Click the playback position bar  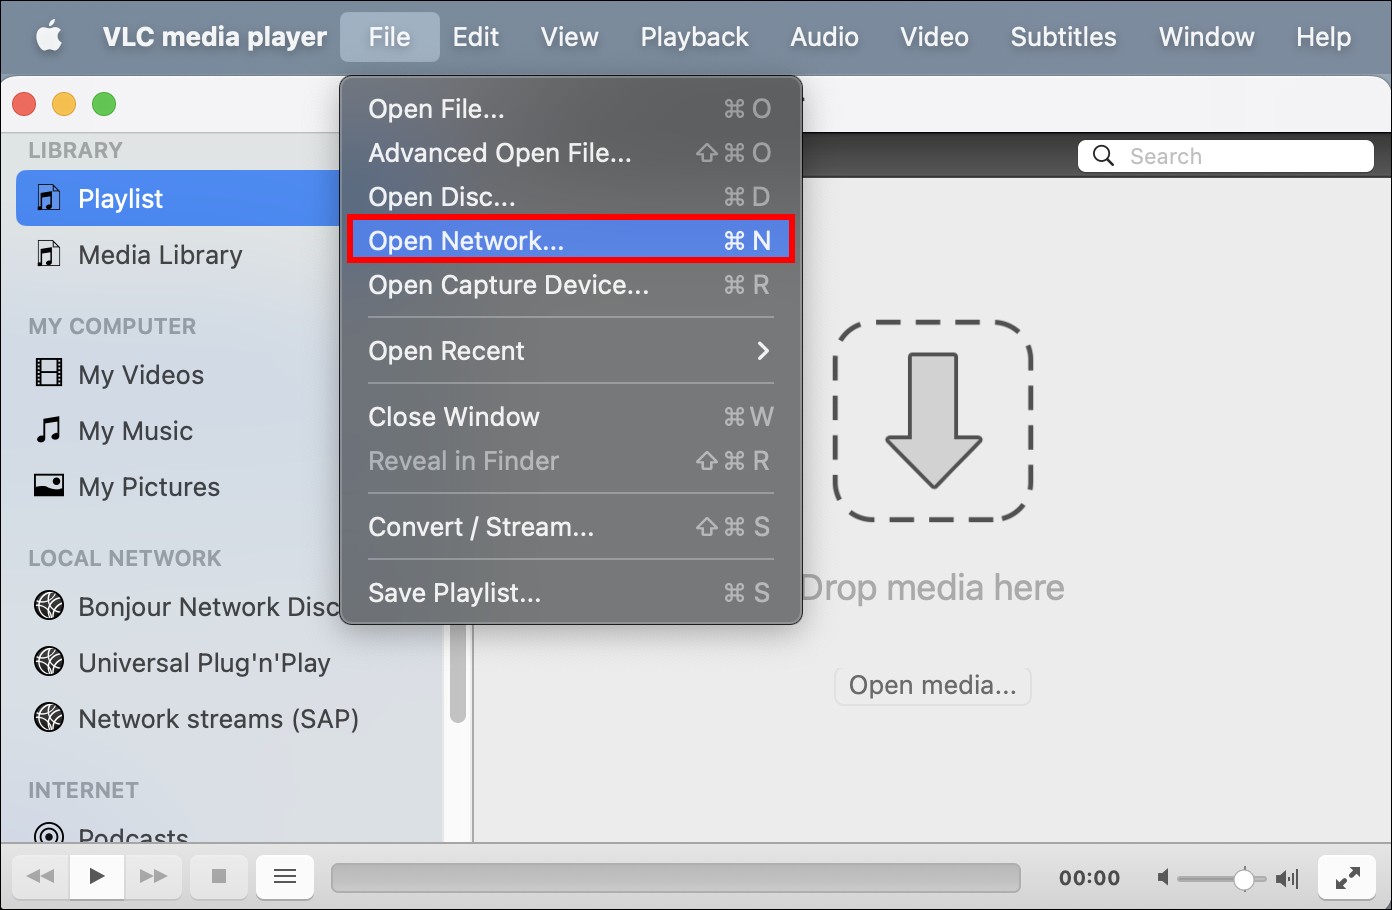click(676, 878)
